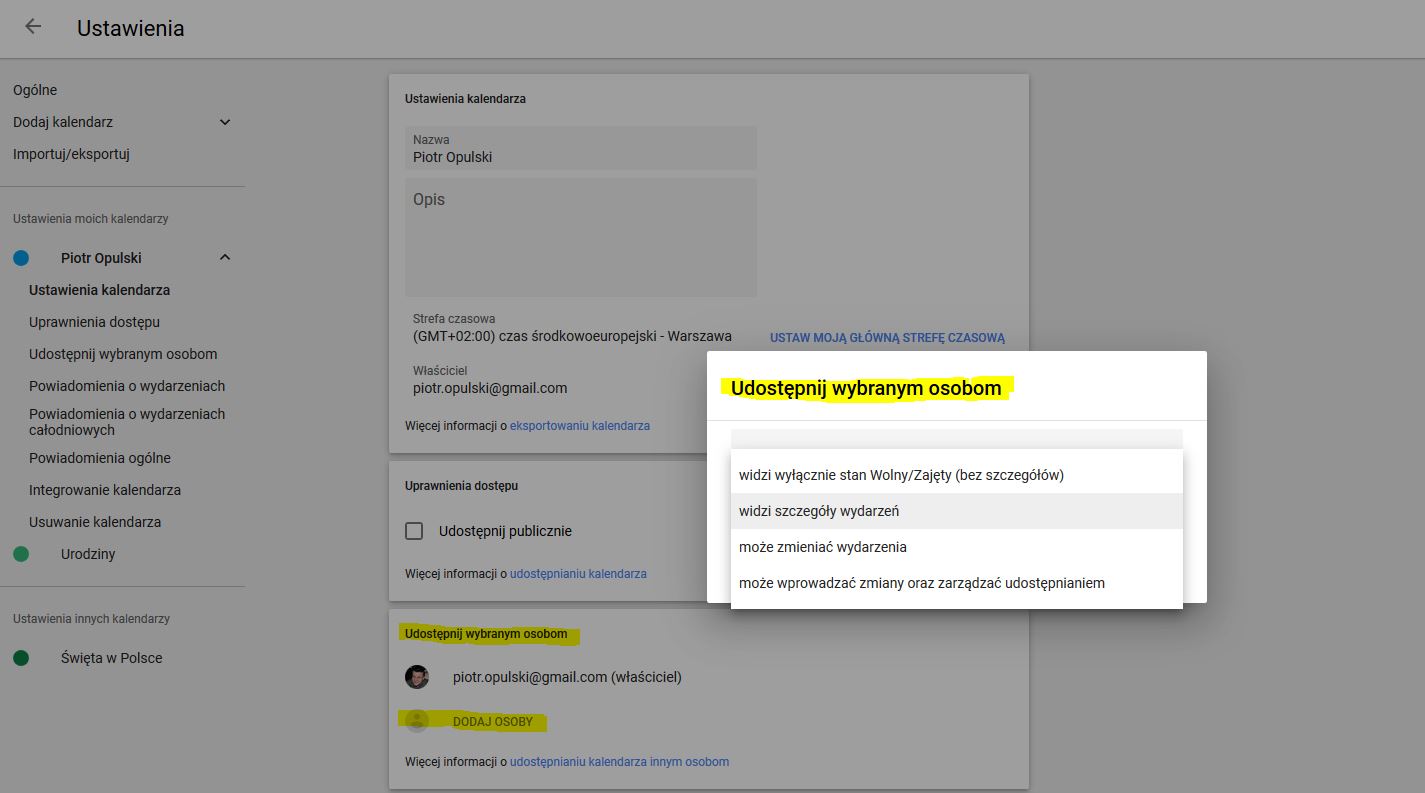This screenshot has width=1425, height=793.
Task: Open Dodaj kalendarz in sidebar
Action: 63,122
